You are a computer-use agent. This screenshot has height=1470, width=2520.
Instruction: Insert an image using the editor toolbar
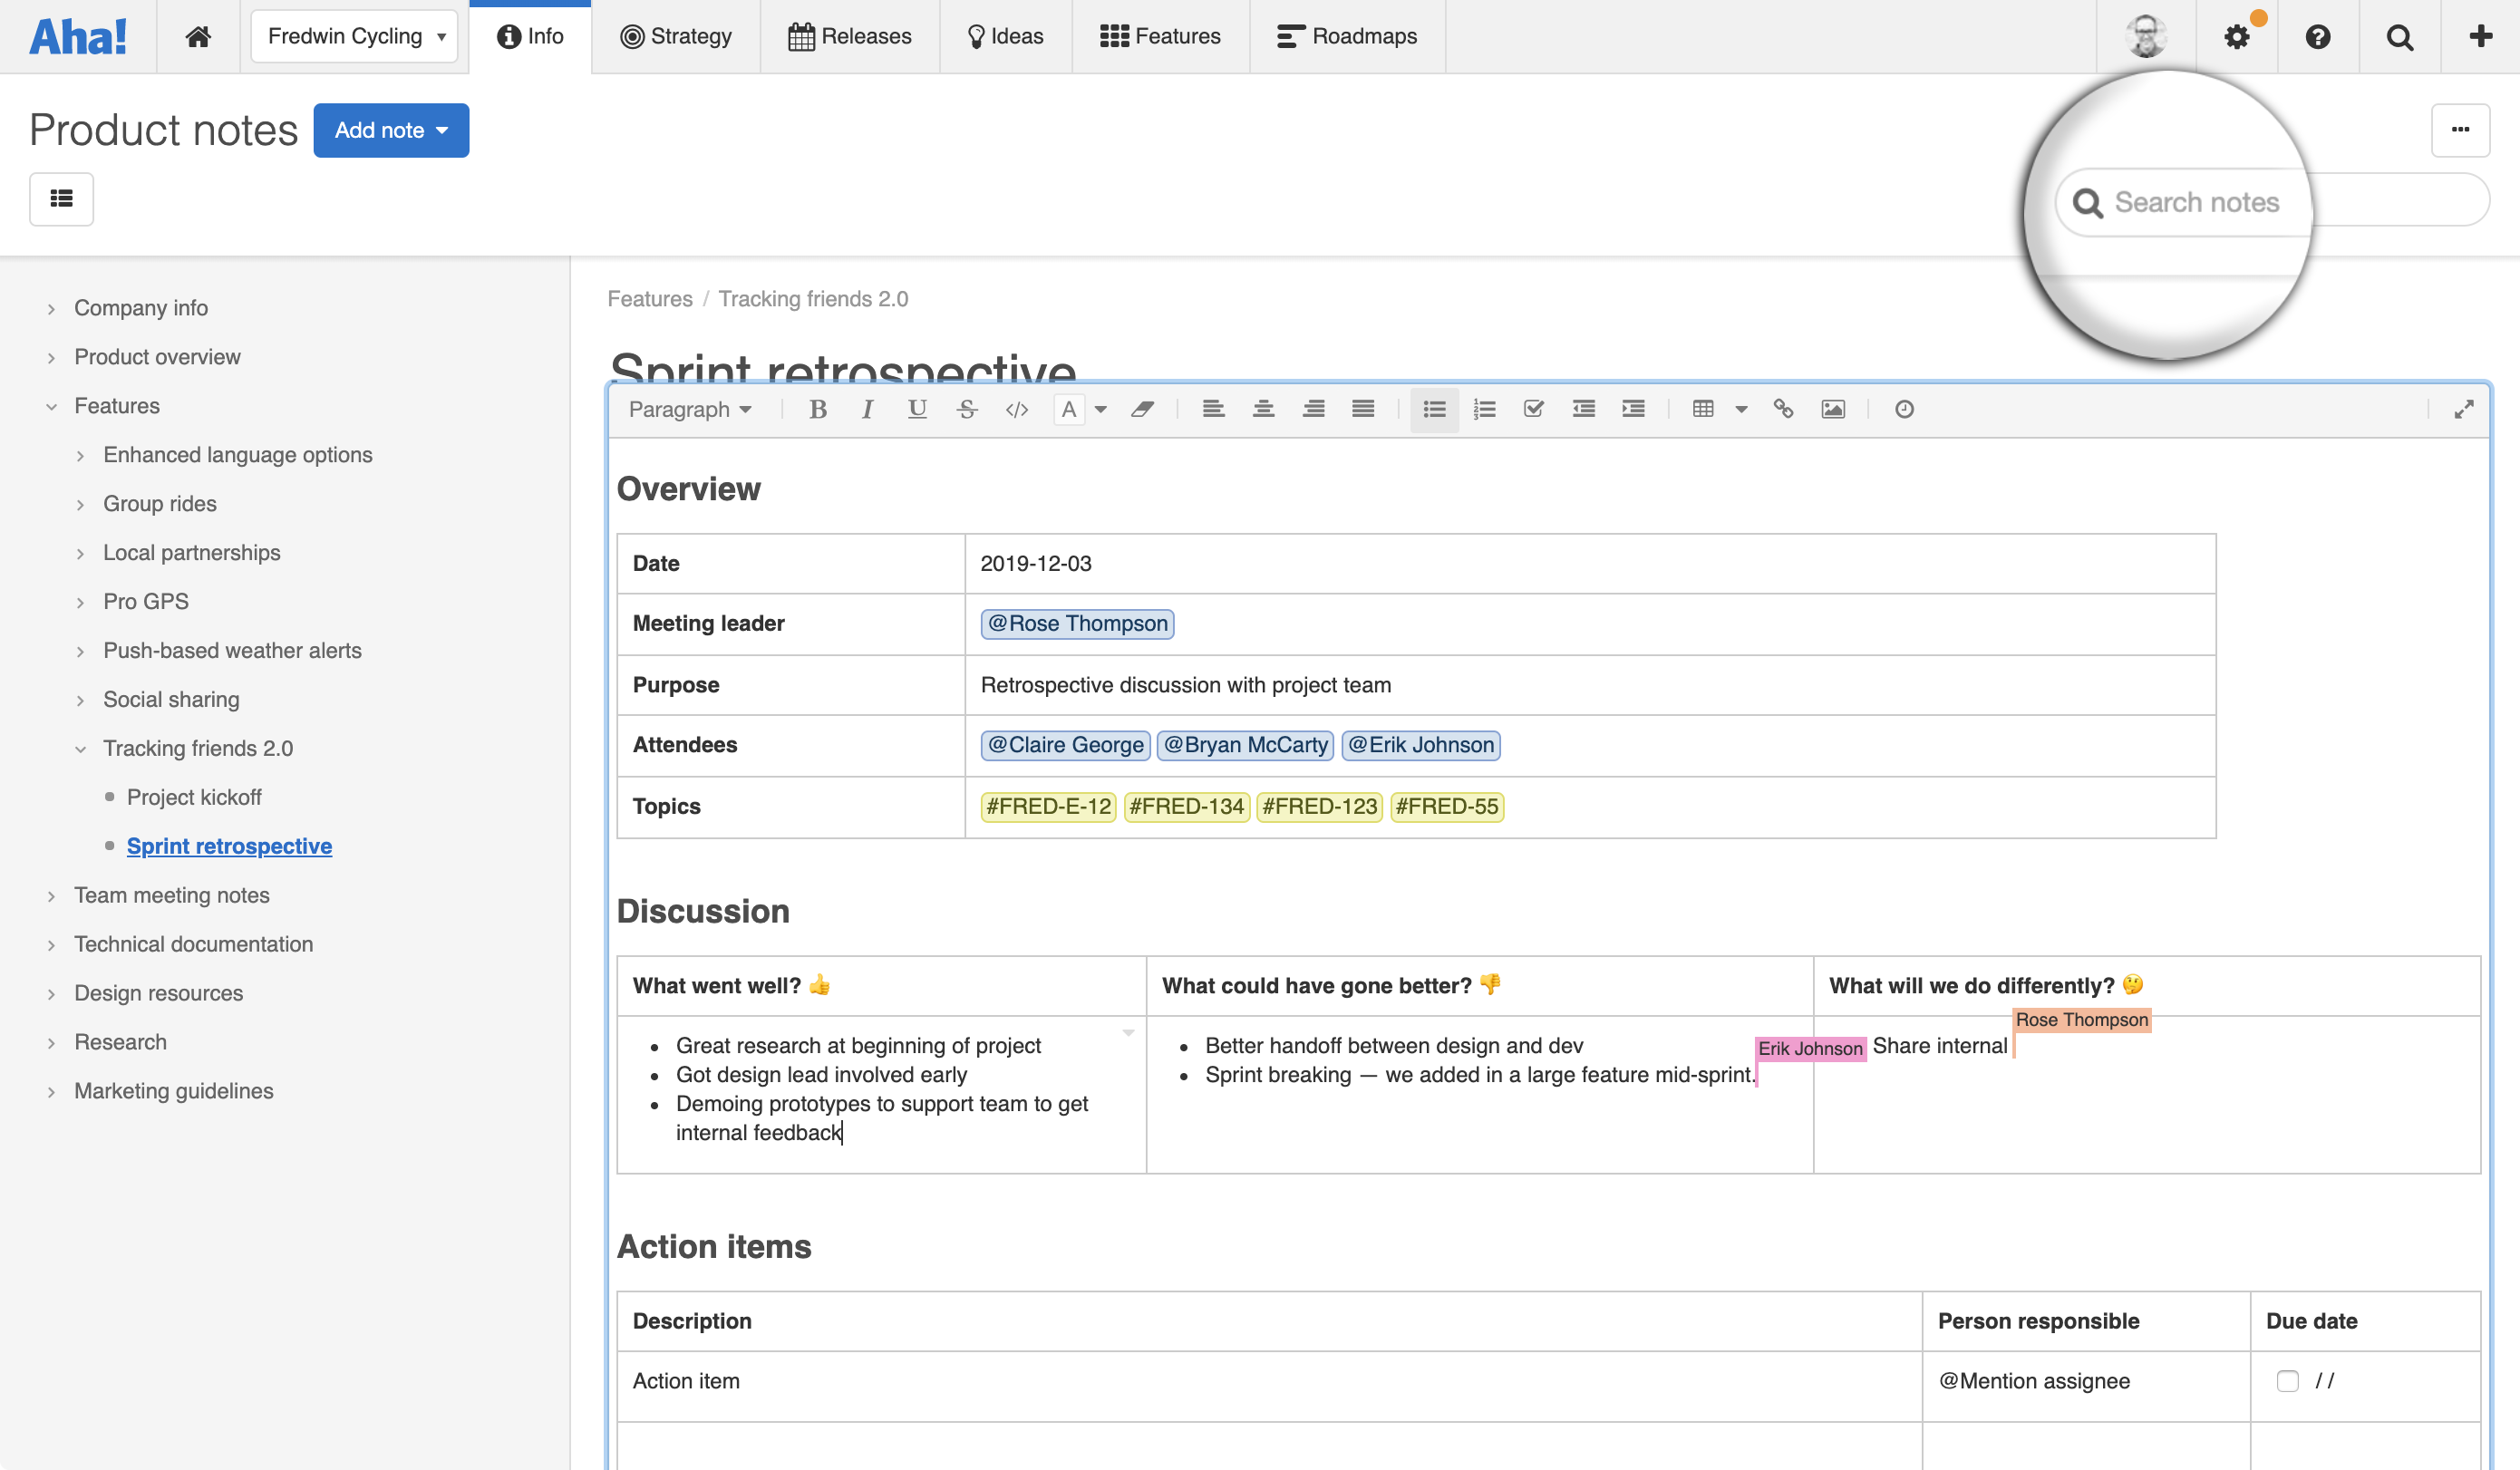(x=1833, y=409)
